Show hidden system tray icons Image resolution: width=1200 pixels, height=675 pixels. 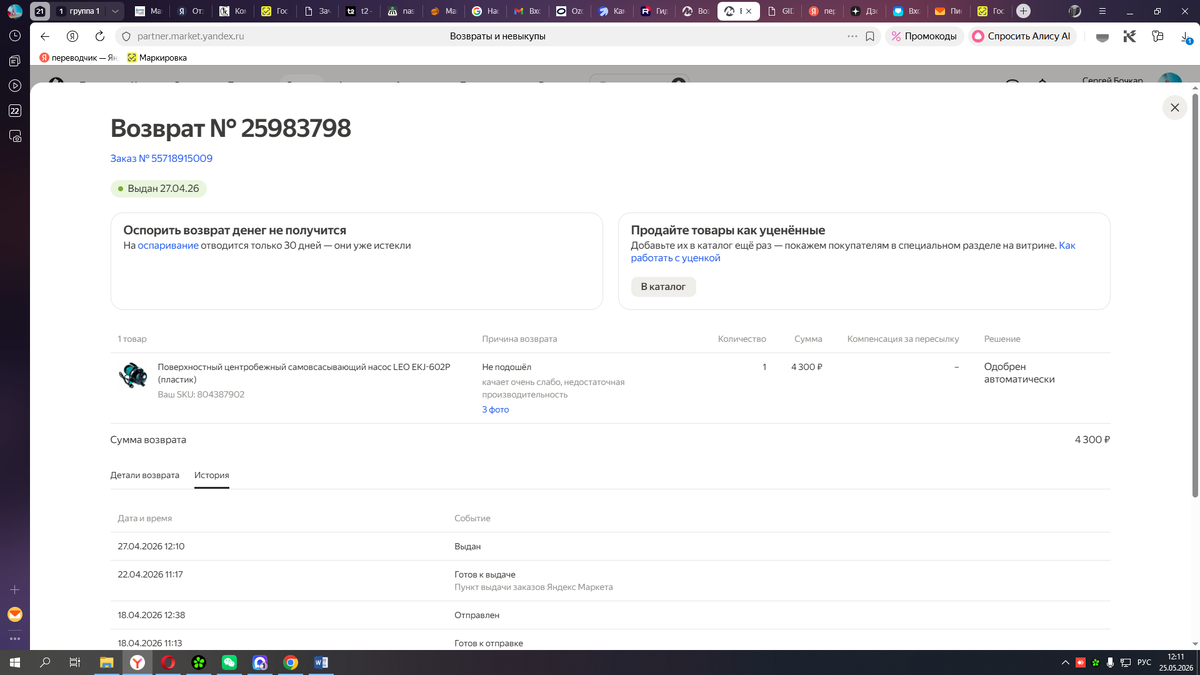coord(1065,663)
